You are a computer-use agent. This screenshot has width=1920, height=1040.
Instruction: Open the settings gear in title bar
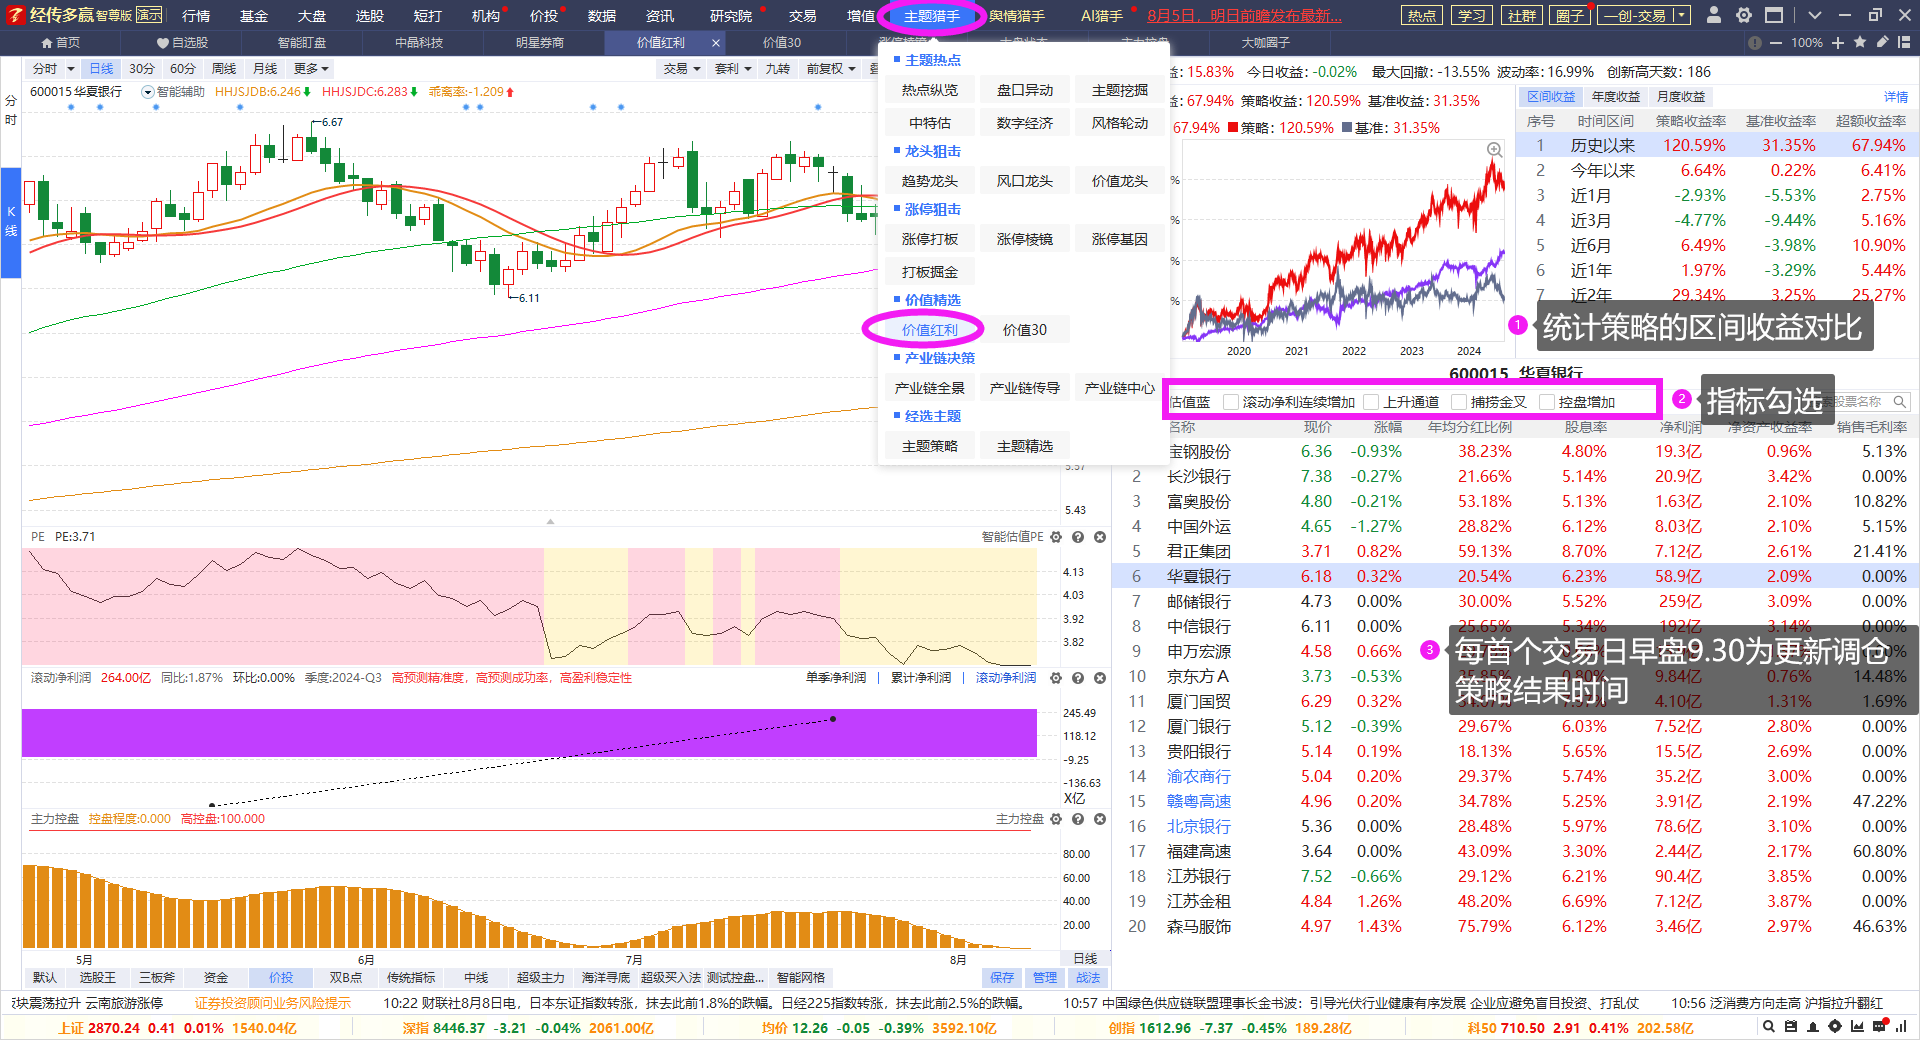pos(1744,15)
